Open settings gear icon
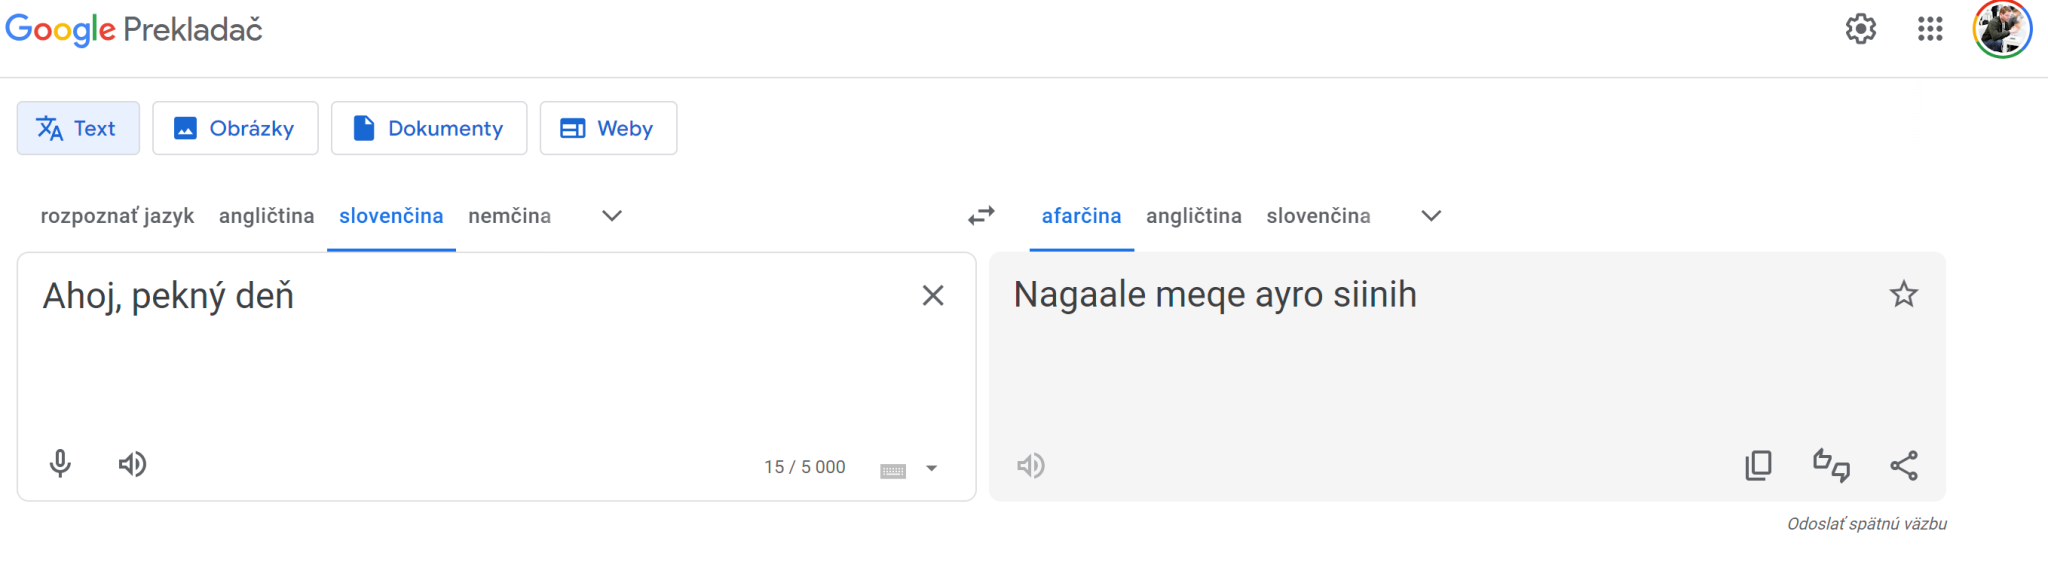2048x565 pixels. click(x=1860, y=29)
